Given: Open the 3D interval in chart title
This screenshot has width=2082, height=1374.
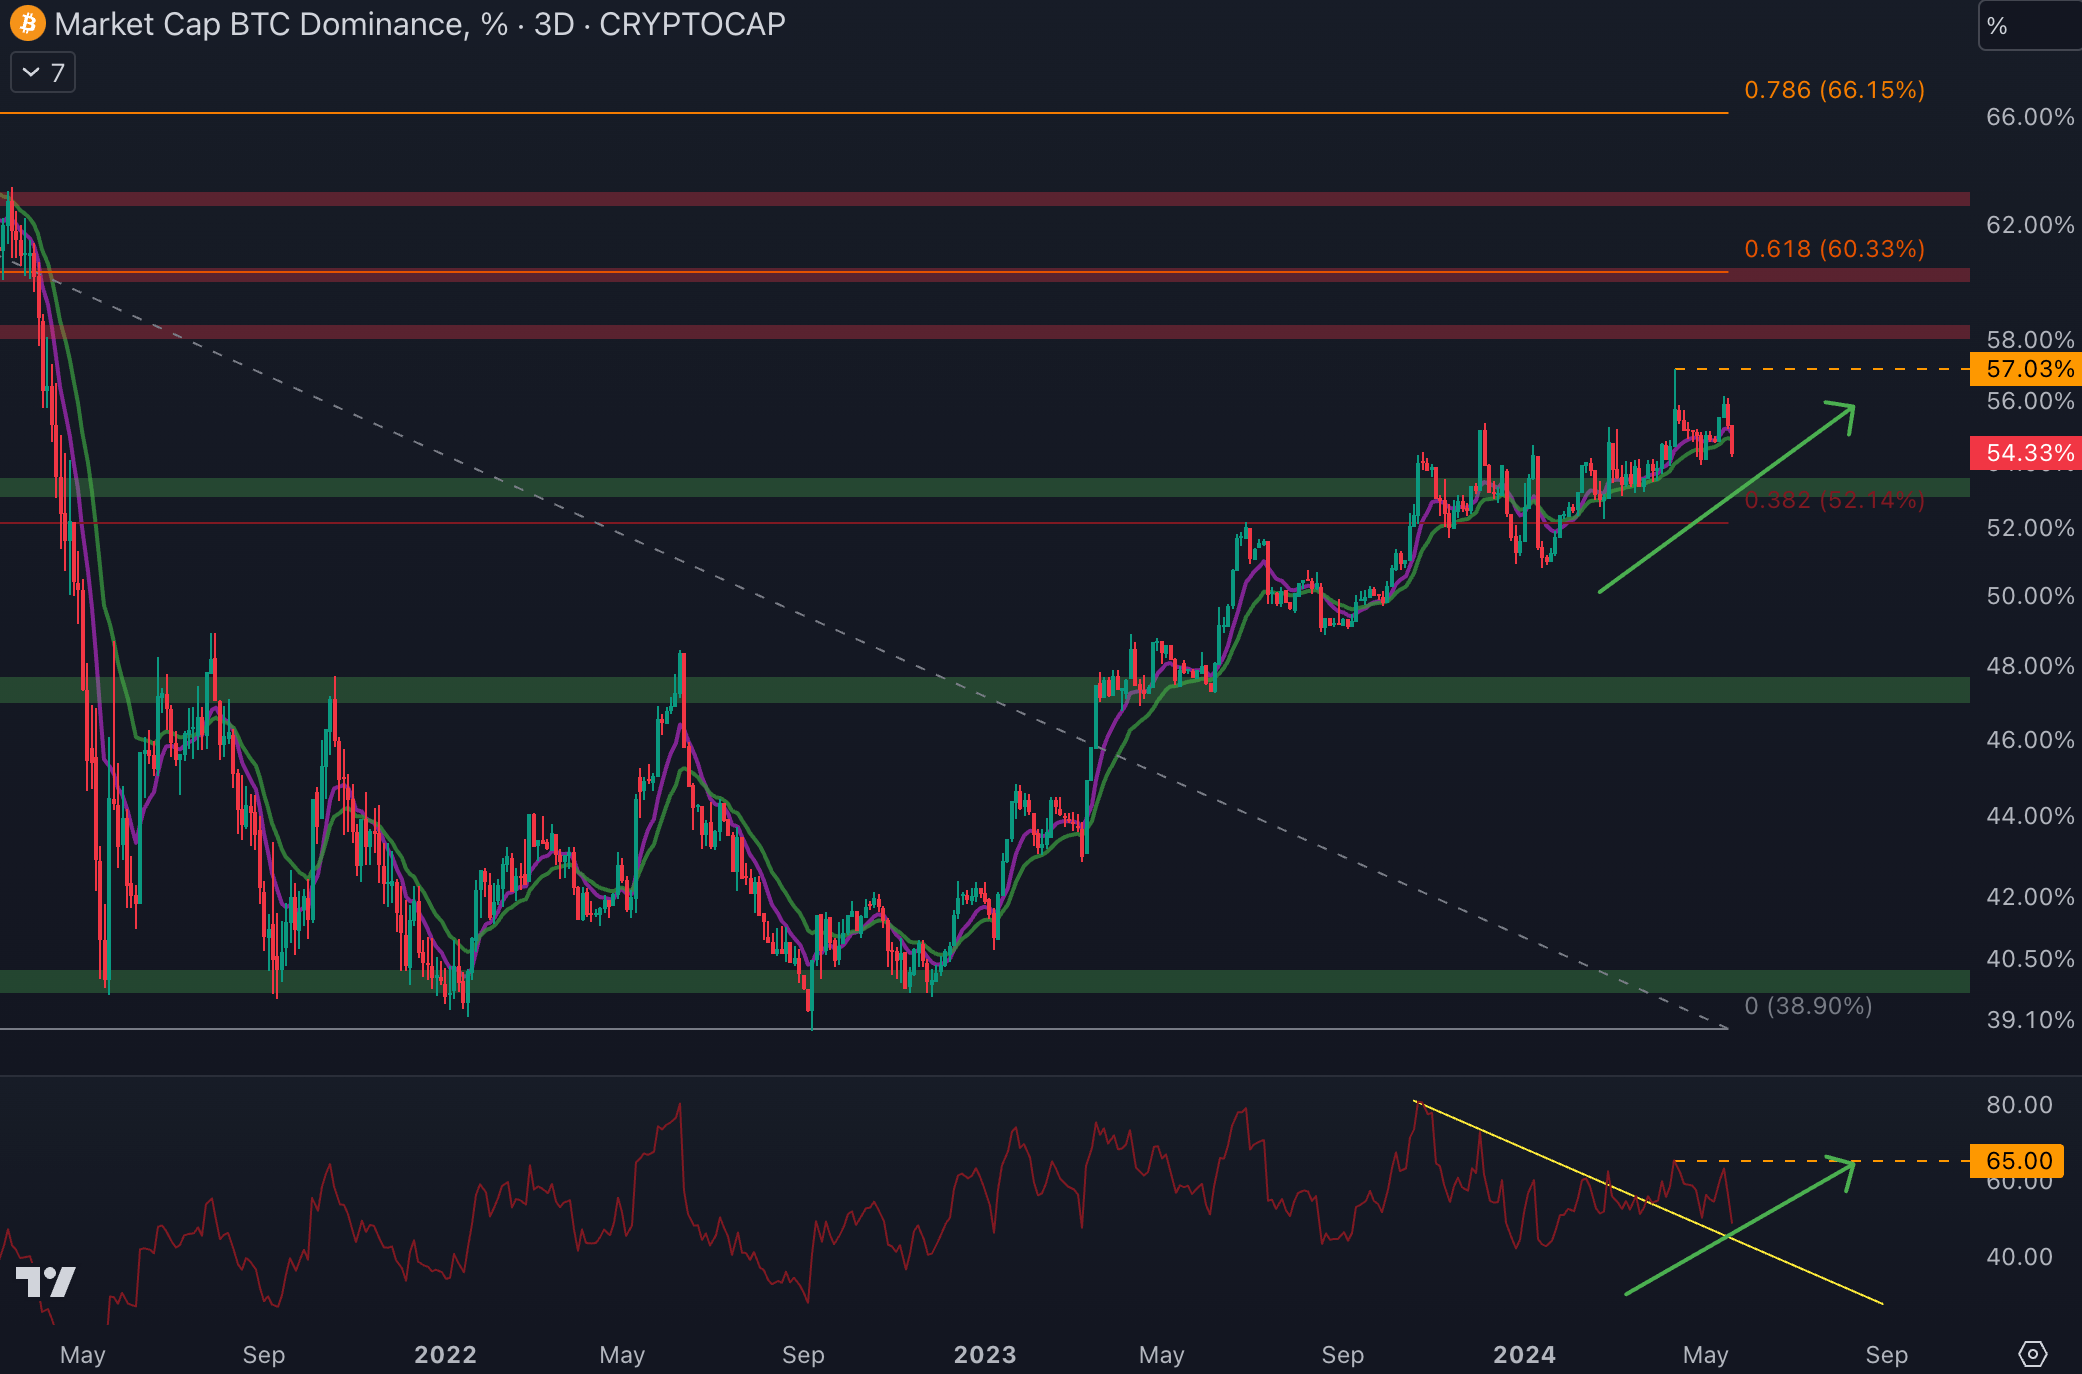Looking at the screenshot, I should coord(554,24).
